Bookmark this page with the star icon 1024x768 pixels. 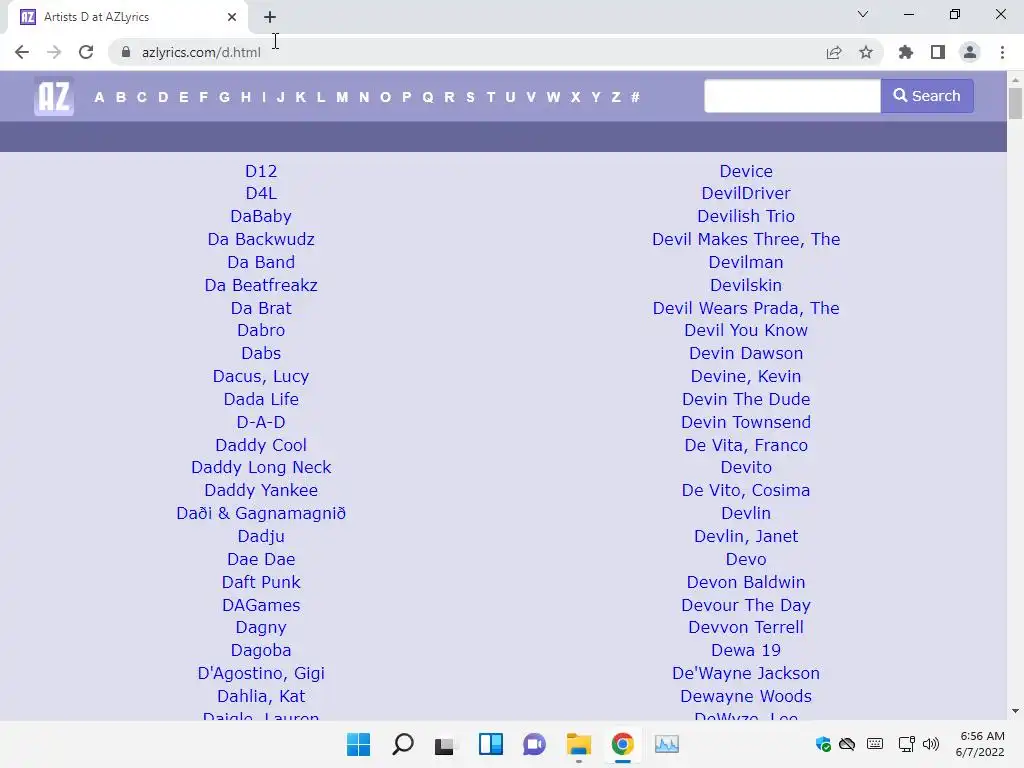tap(866, 52)
